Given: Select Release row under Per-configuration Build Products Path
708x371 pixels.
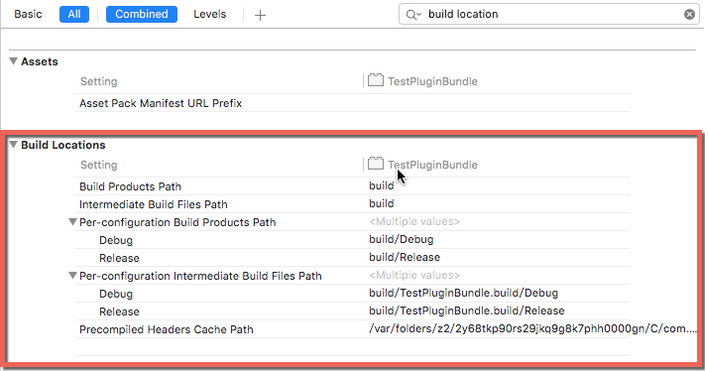Looking at the screenshot, I should (x=352, y=258).
